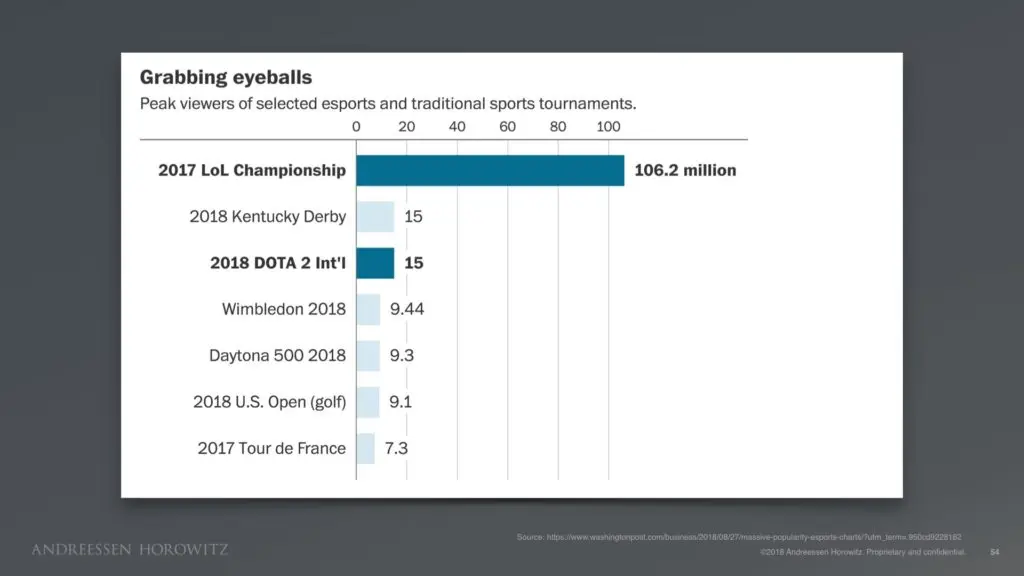Viewport: 1024px width, 576px height.
Task: Click the axis tick label '20'
Action: click(407, 127)
